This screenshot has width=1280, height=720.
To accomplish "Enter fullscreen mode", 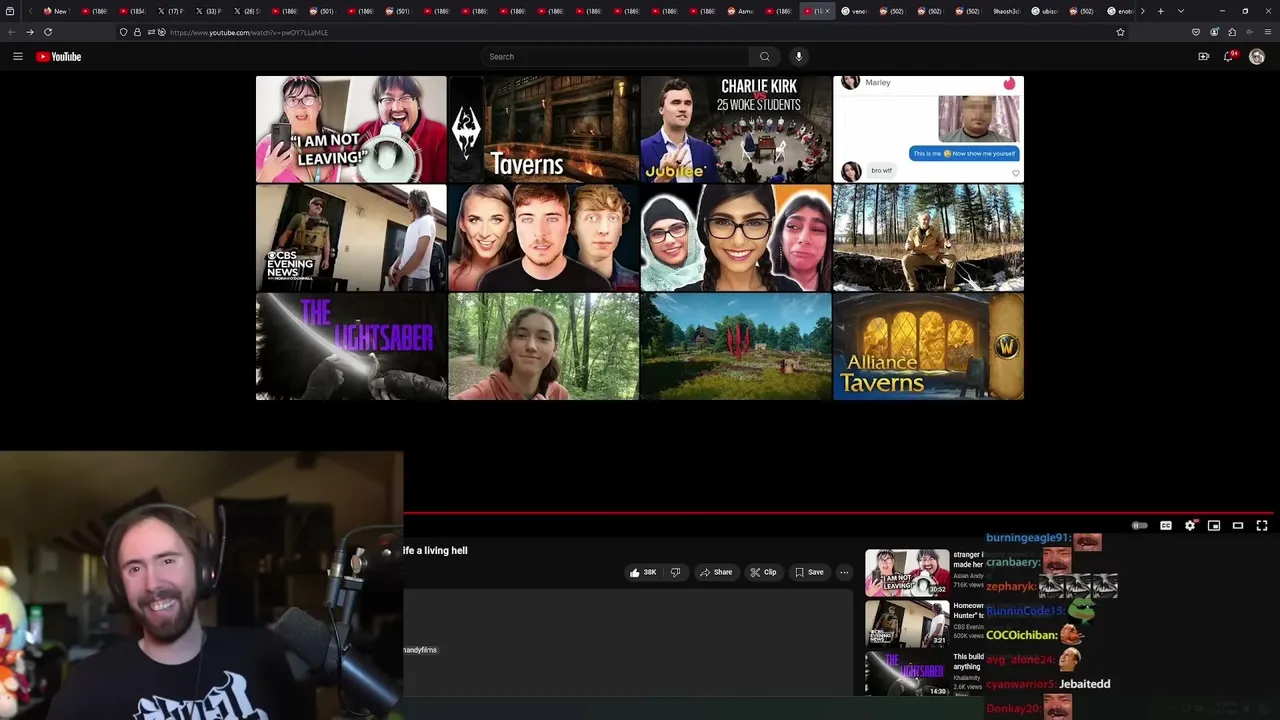I will coord(1262,525).
